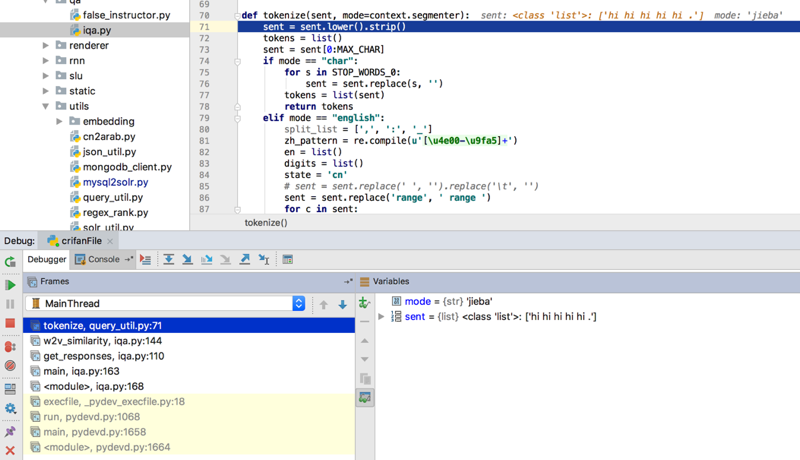The height and width of the screenshot is (460, 800).
Task: Stop the debug session
Action: 10,324
